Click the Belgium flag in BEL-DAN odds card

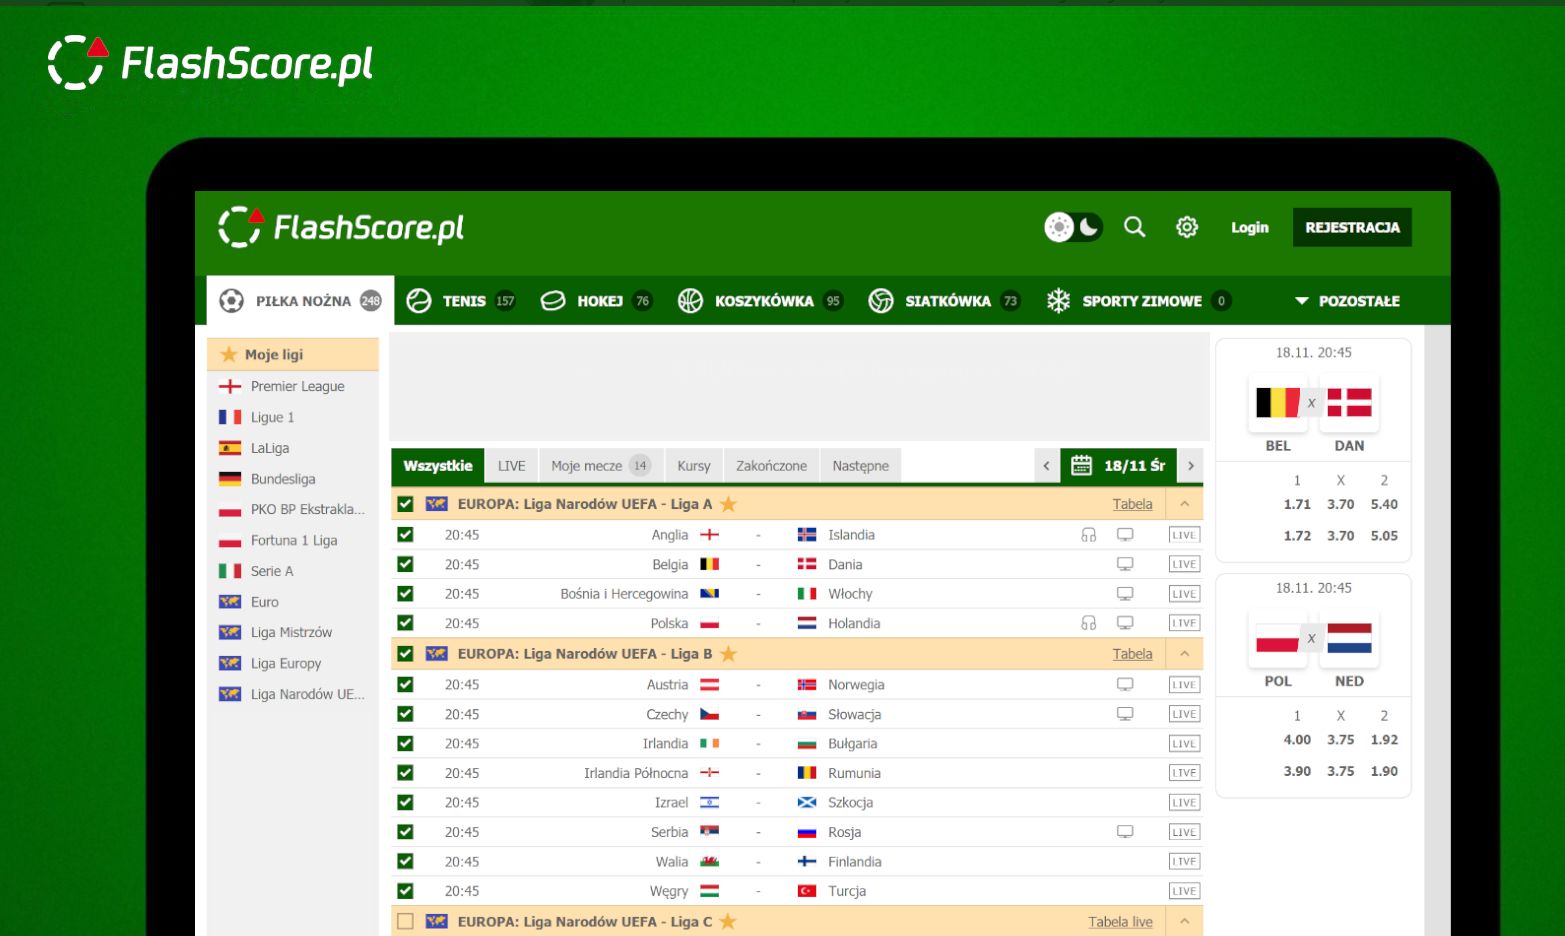pos(1277,403)
